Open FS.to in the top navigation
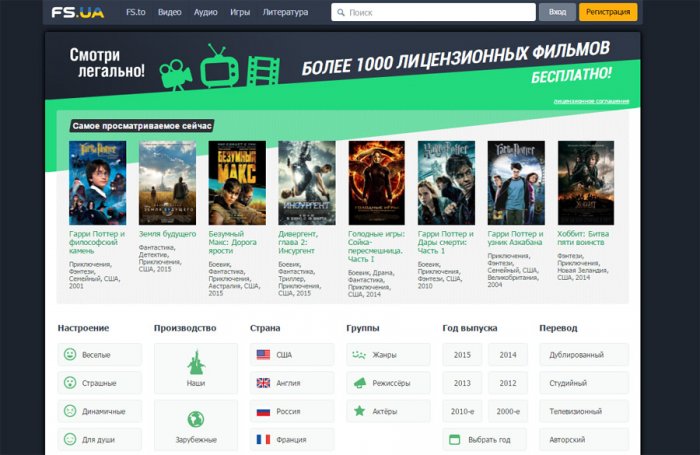This screenshot has height=455, width=700. point(136,13)
